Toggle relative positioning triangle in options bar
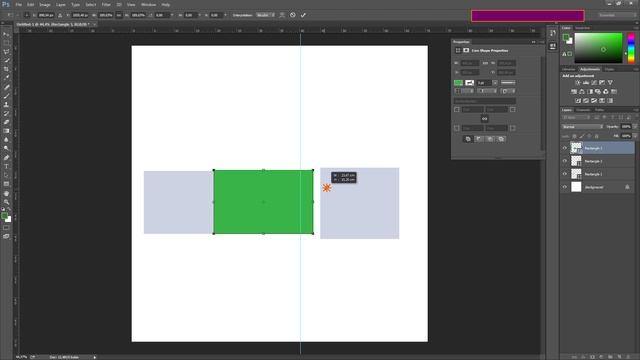640x360 pixels. pyautogui.click(x=60, y=15)
